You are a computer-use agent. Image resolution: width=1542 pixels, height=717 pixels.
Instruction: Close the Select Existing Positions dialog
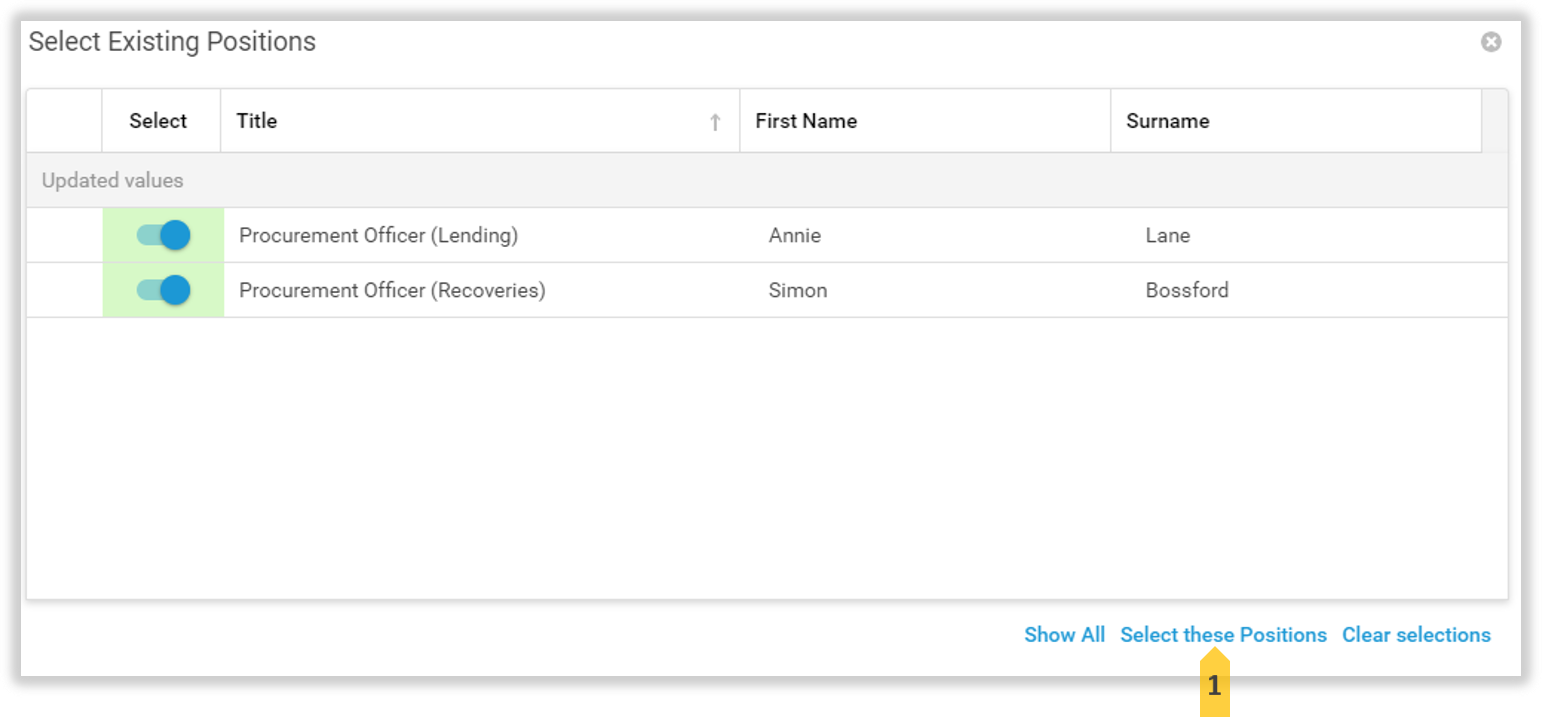[1490, 42]
